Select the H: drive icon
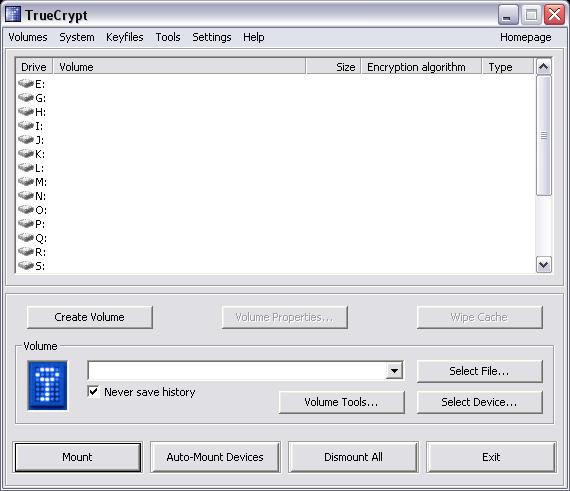The image size is (570, 491). coord(26,111)
